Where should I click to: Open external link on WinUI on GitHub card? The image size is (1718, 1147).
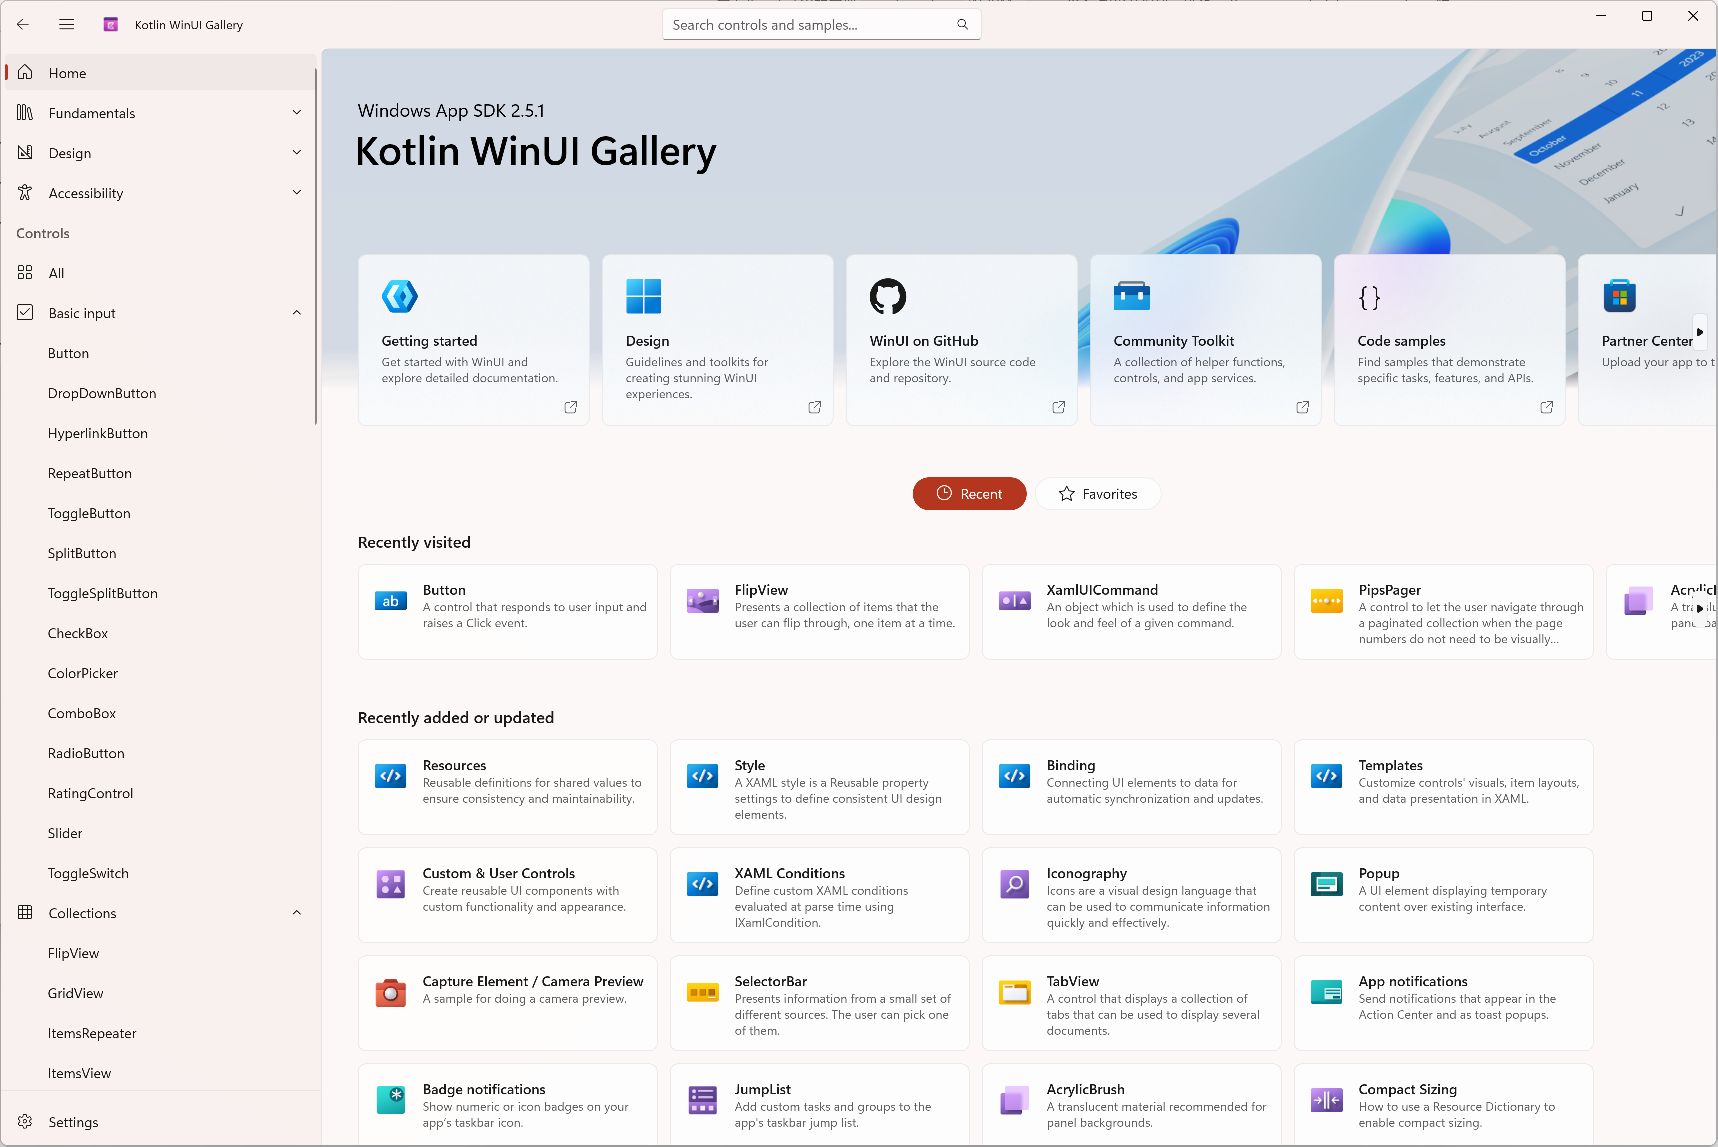pos(1059,407)
